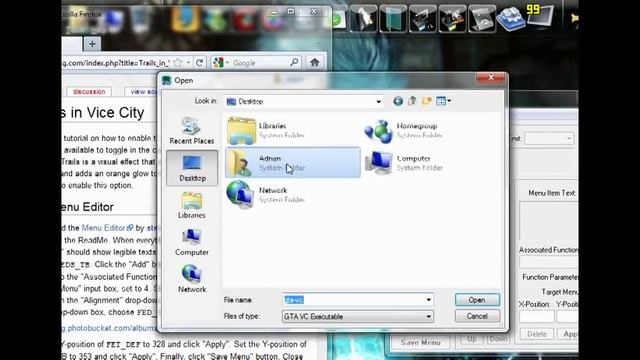Follow the Menu Editor link on the wiki page

(107, 228)
